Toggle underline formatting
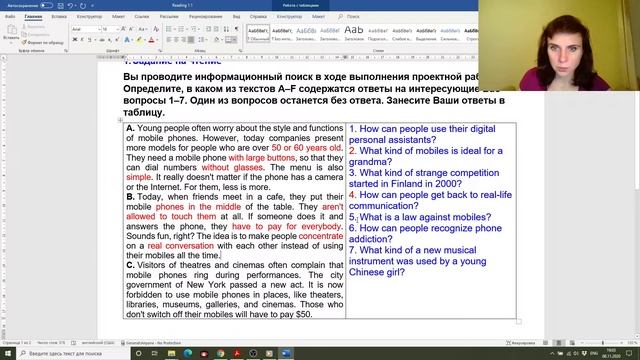The width and height of the screenshot is (640, 360). tap(90, 40)
